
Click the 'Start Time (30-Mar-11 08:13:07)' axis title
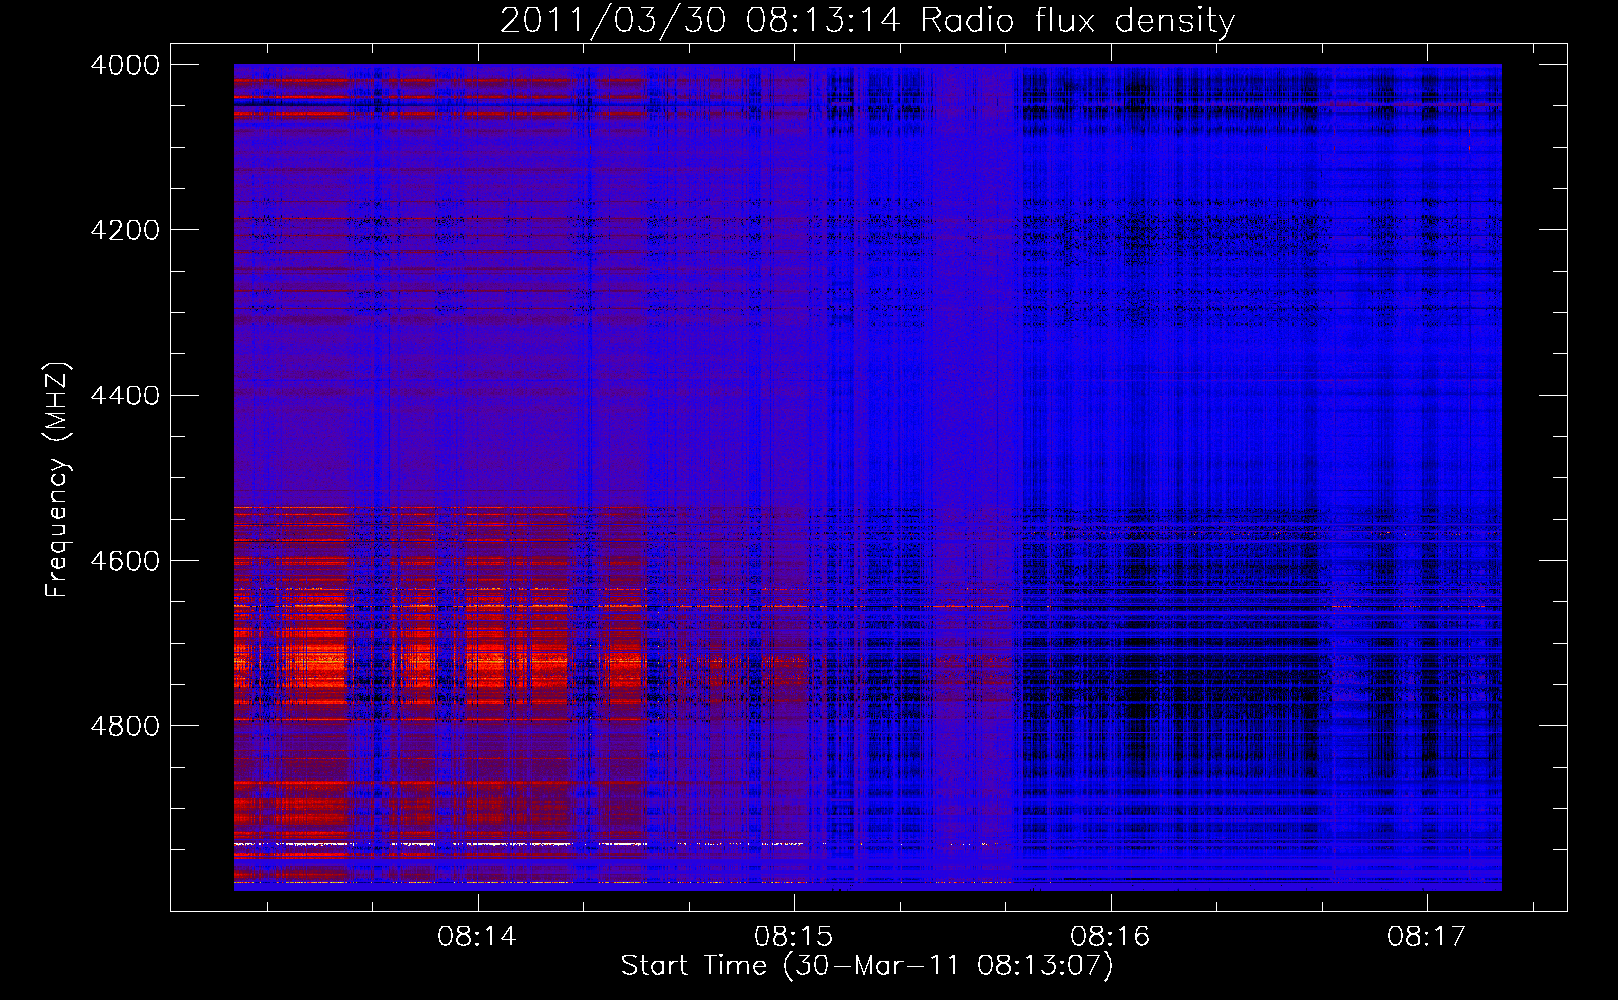[x=867, y=966]
